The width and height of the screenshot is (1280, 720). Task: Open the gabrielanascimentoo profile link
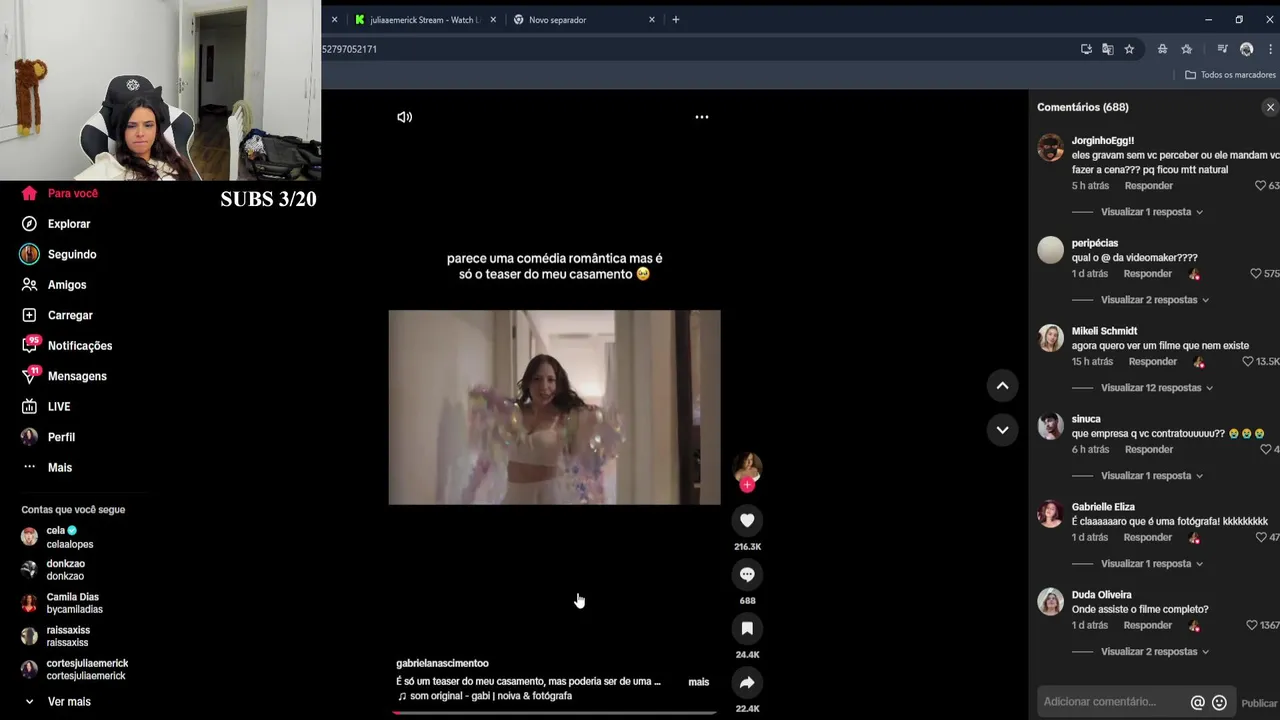point(442,664)
